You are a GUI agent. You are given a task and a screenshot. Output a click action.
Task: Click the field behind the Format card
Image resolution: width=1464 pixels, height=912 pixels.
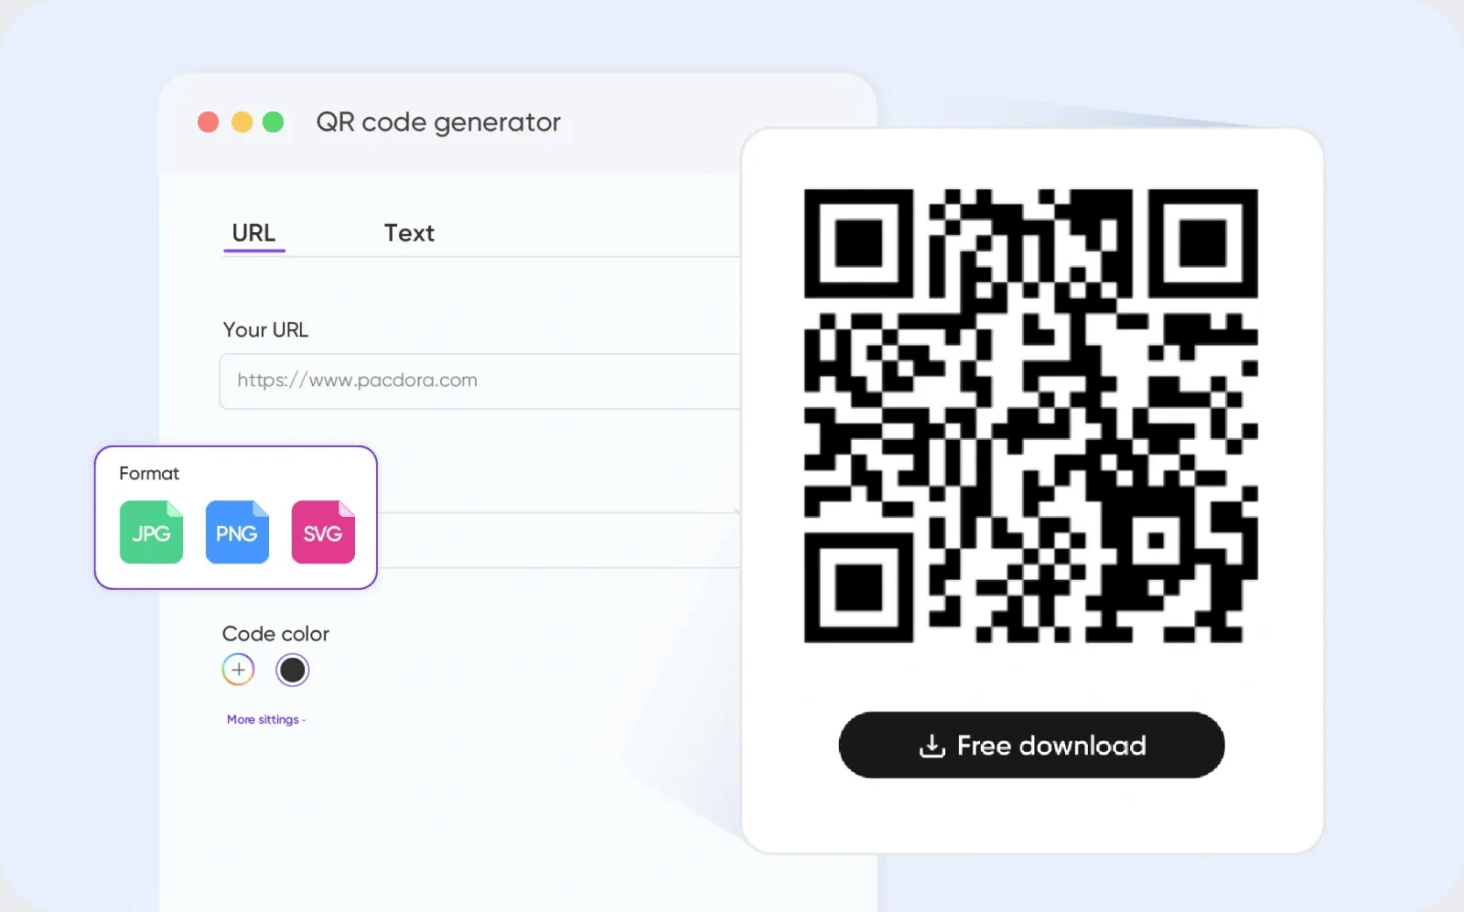click(x=558, y=540)
